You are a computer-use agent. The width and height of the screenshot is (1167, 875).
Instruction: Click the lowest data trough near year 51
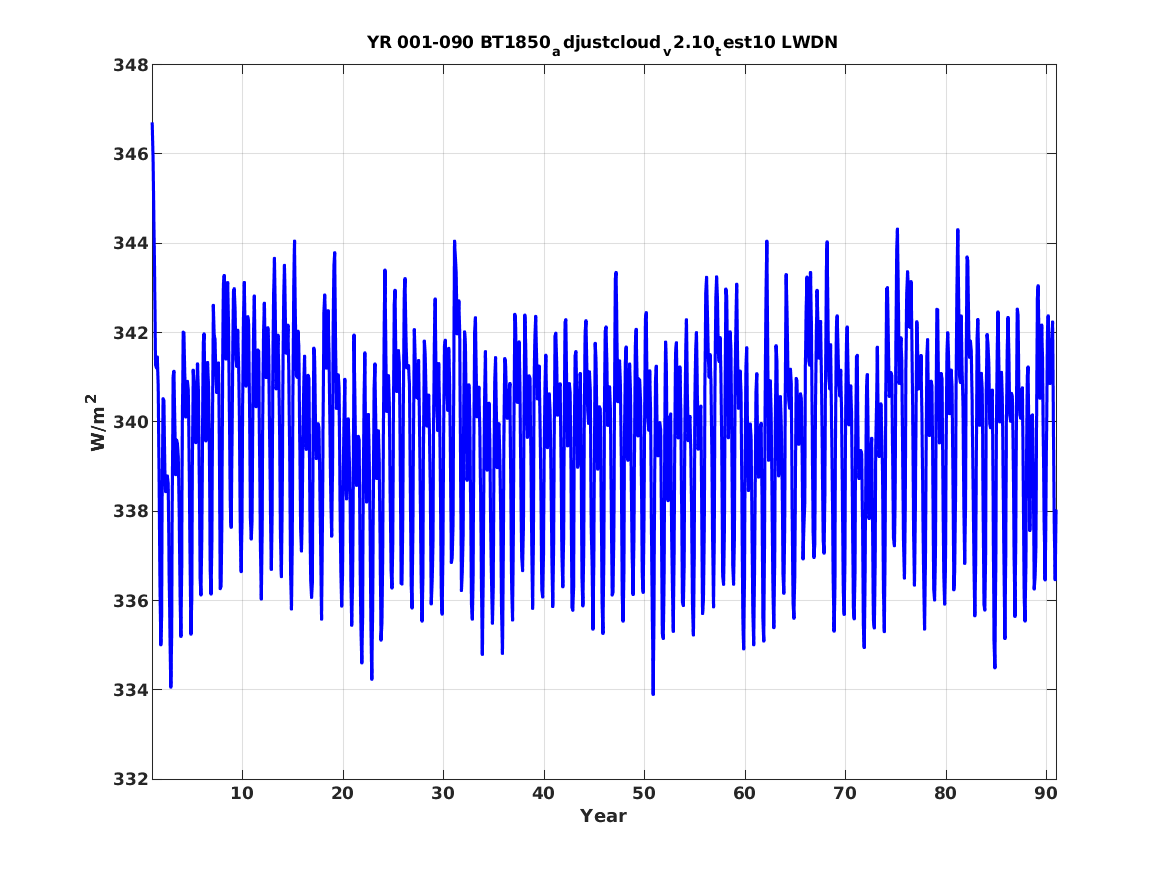click(653, 693)
